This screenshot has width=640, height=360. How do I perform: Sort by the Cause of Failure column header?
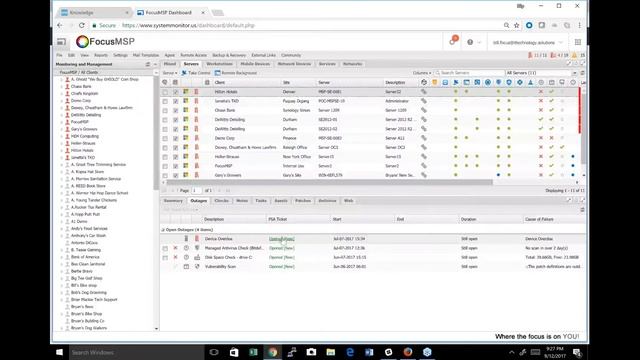tap(553, 219)
